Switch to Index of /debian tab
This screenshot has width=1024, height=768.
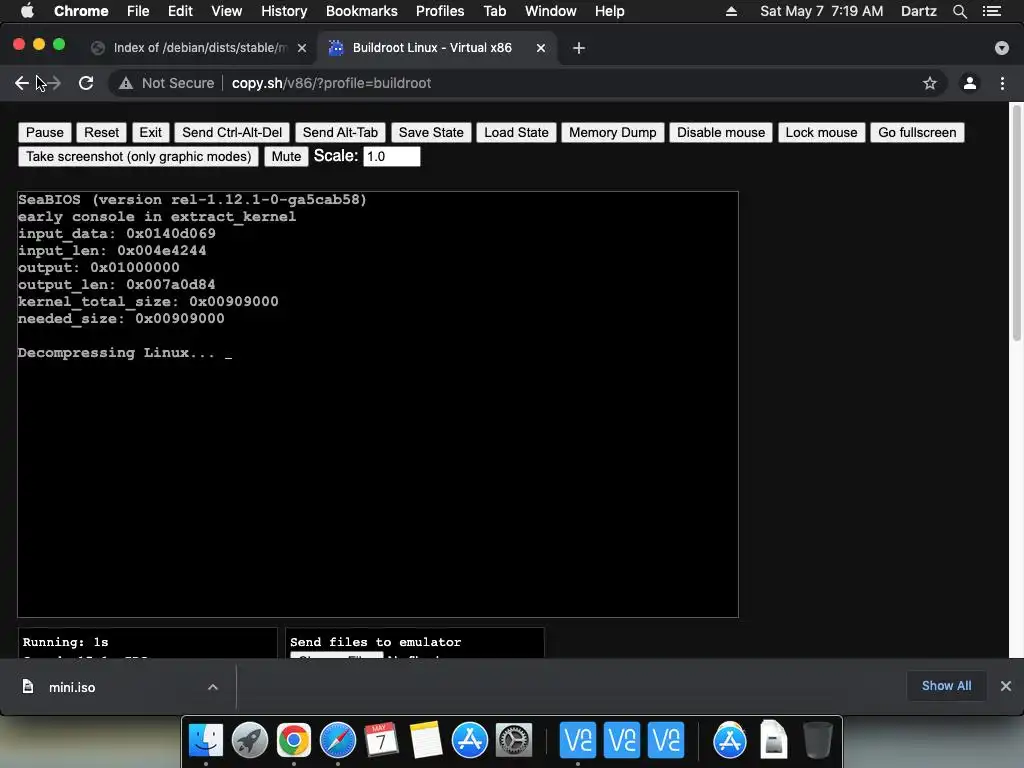point(199,48)
